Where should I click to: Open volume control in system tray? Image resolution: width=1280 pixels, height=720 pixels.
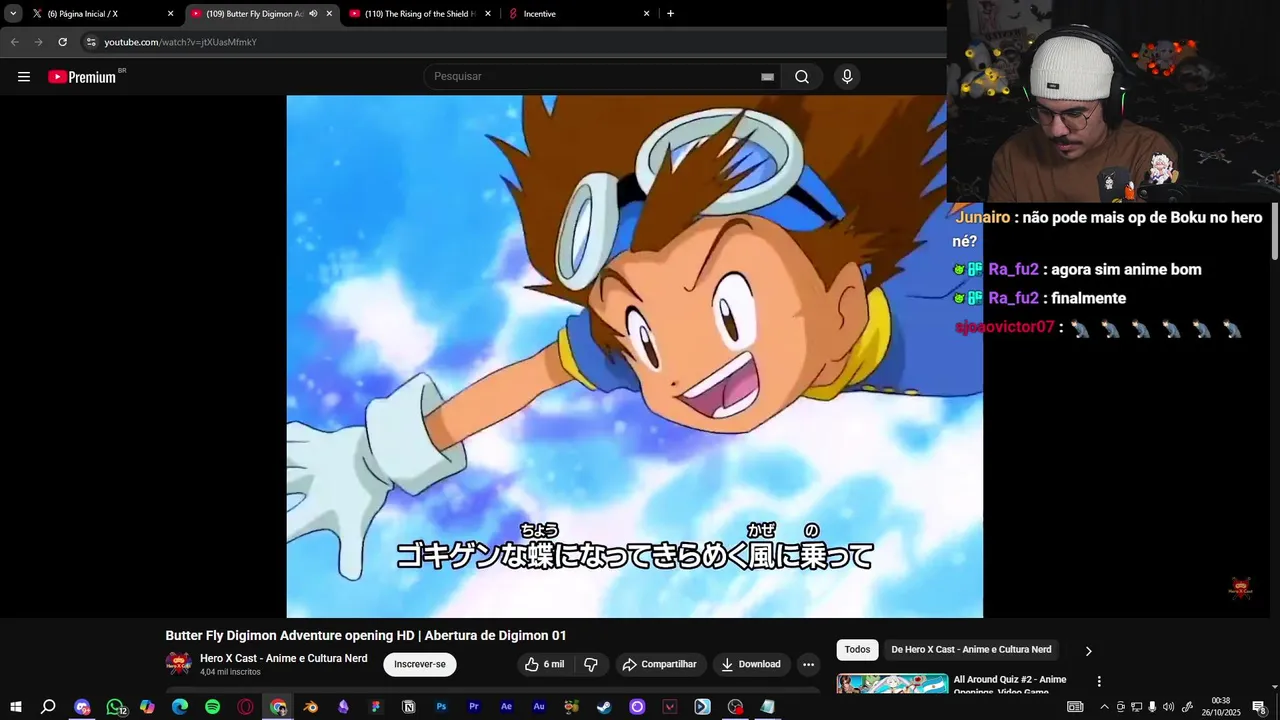pyautogui.click(x=1169, y=707)
